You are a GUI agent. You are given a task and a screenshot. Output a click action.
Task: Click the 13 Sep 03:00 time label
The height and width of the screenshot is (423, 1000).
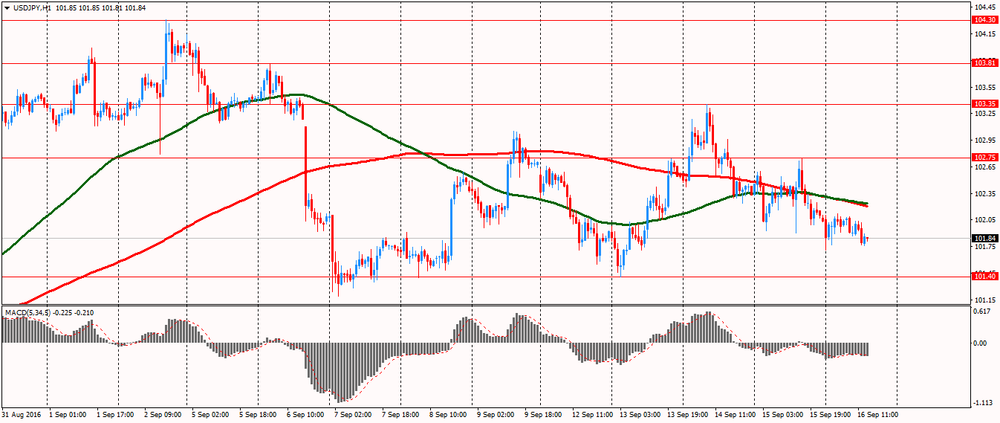coord(639,414)
